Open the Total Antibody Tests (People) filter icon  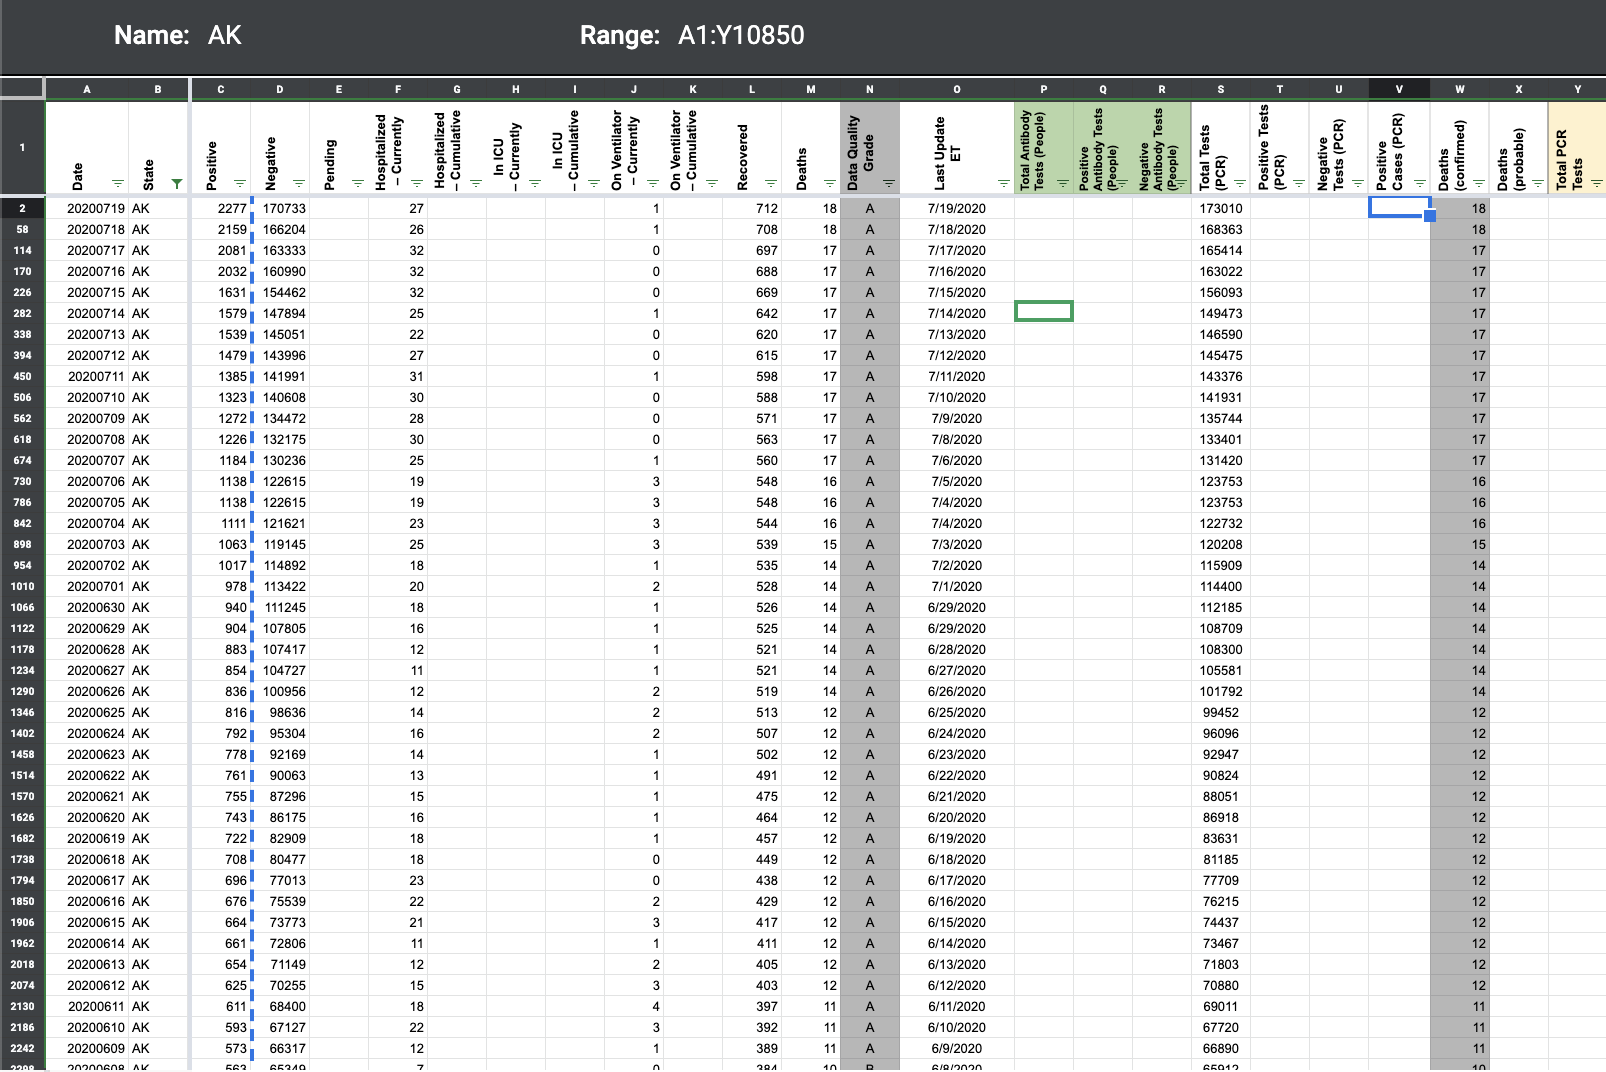click(x=1063, y=183)
